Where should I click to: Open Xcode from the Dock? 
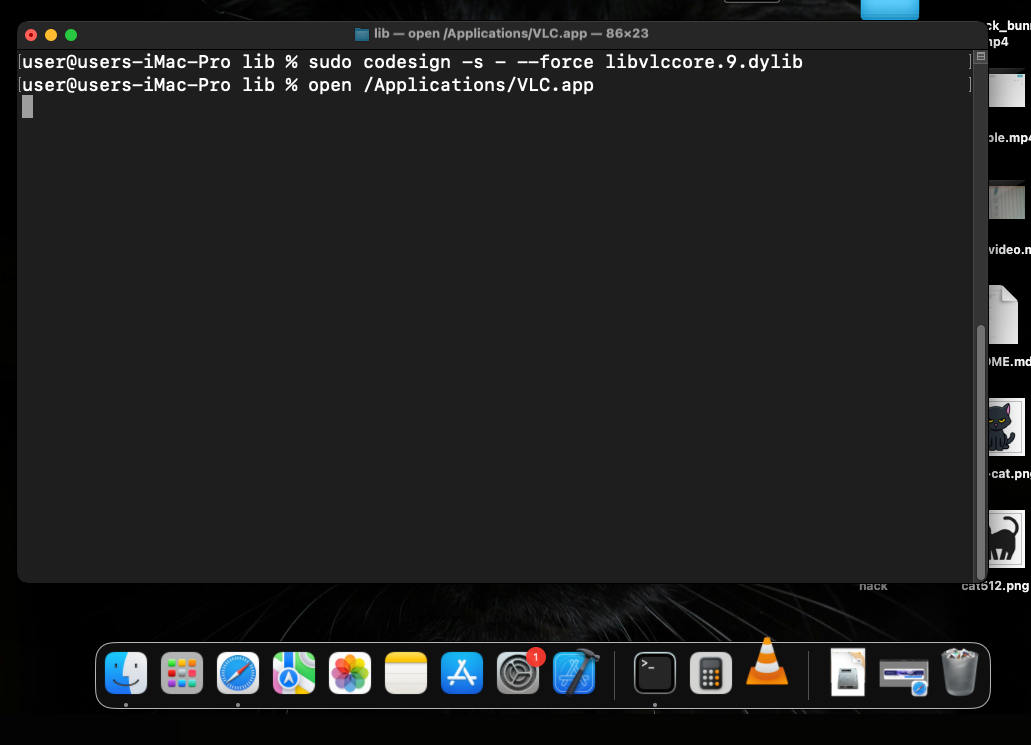pos(575,673)
